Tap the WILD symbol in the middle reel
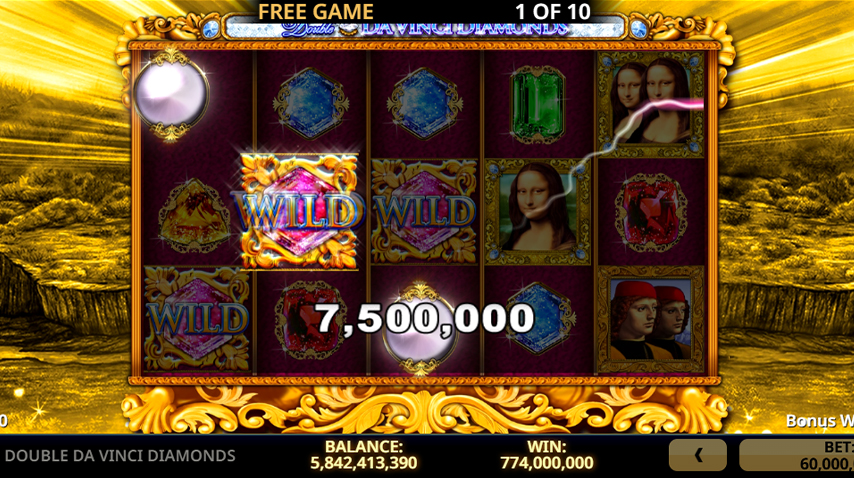 coord(424,211)
